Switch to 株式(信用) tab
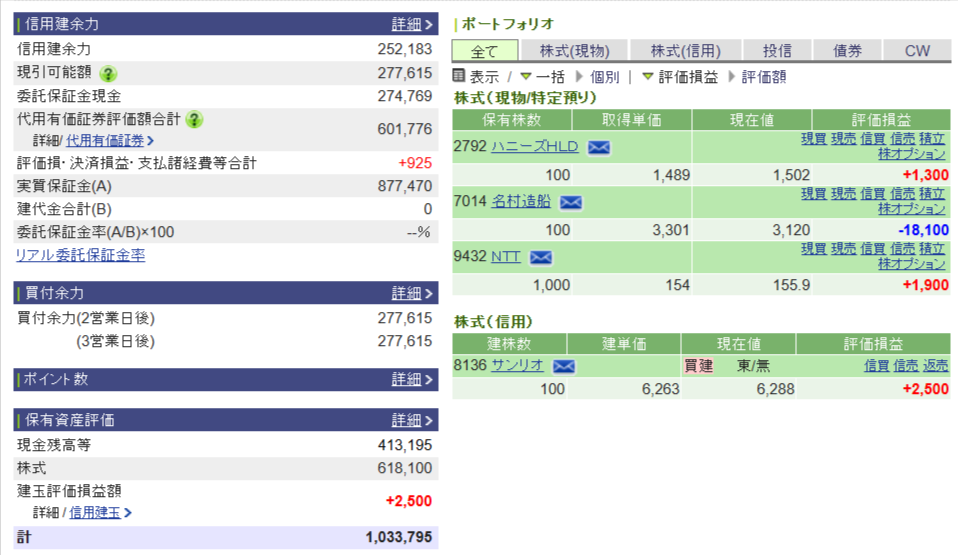 pyautogui.click(x=686, y=51)
